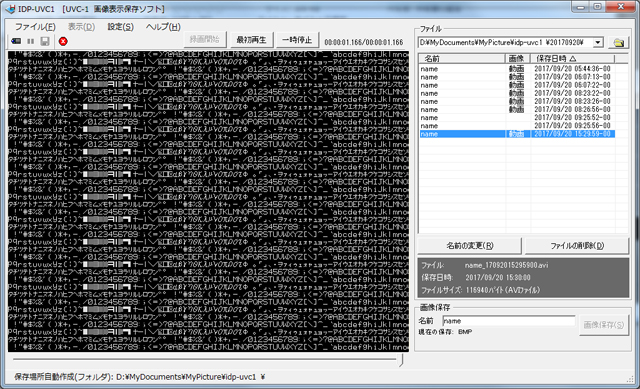This screenshot has height=389, width=640.
Task: Click the 最初再生 button
Action: tap(251, 40)
